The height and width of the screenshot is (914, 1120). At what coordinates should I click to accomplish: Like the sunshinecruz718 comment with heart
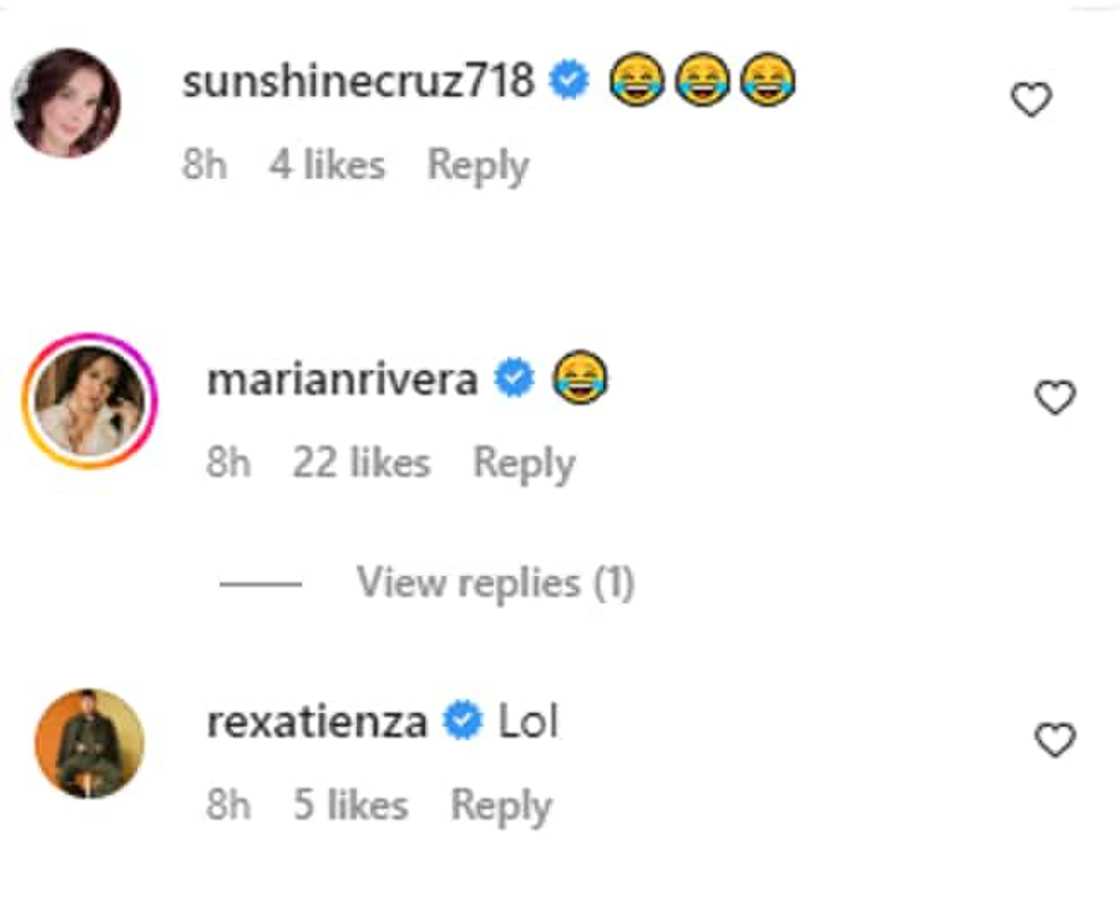click(1031, 100)
